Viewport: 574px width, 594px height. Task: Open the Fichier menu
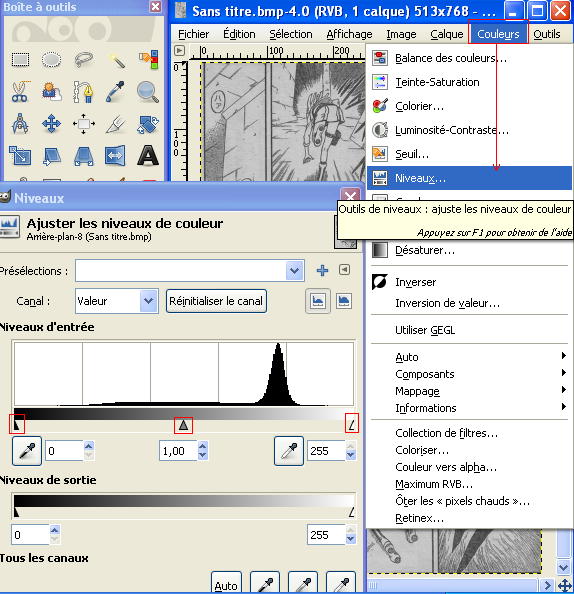click(x=194, y=34)
